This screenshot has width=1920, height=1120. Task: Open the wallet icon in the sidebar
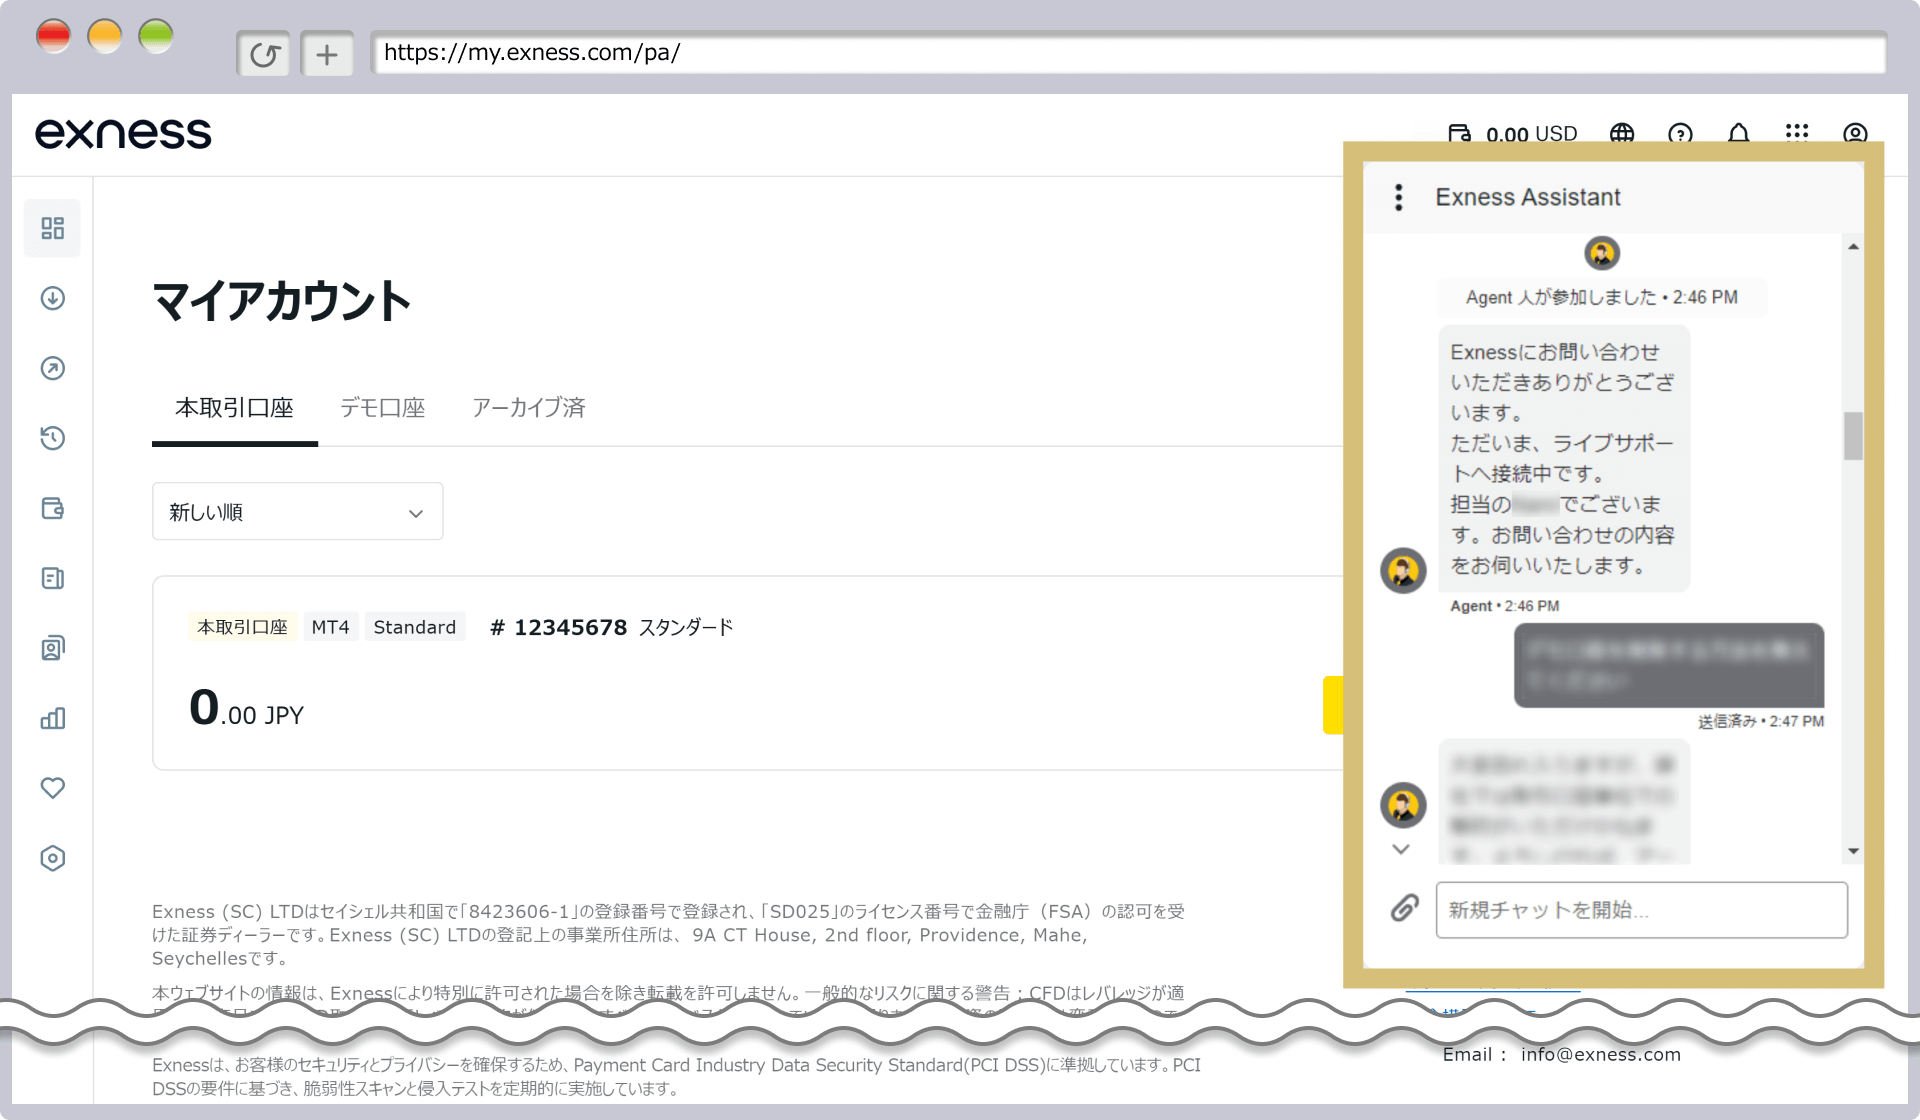[53, 508]
